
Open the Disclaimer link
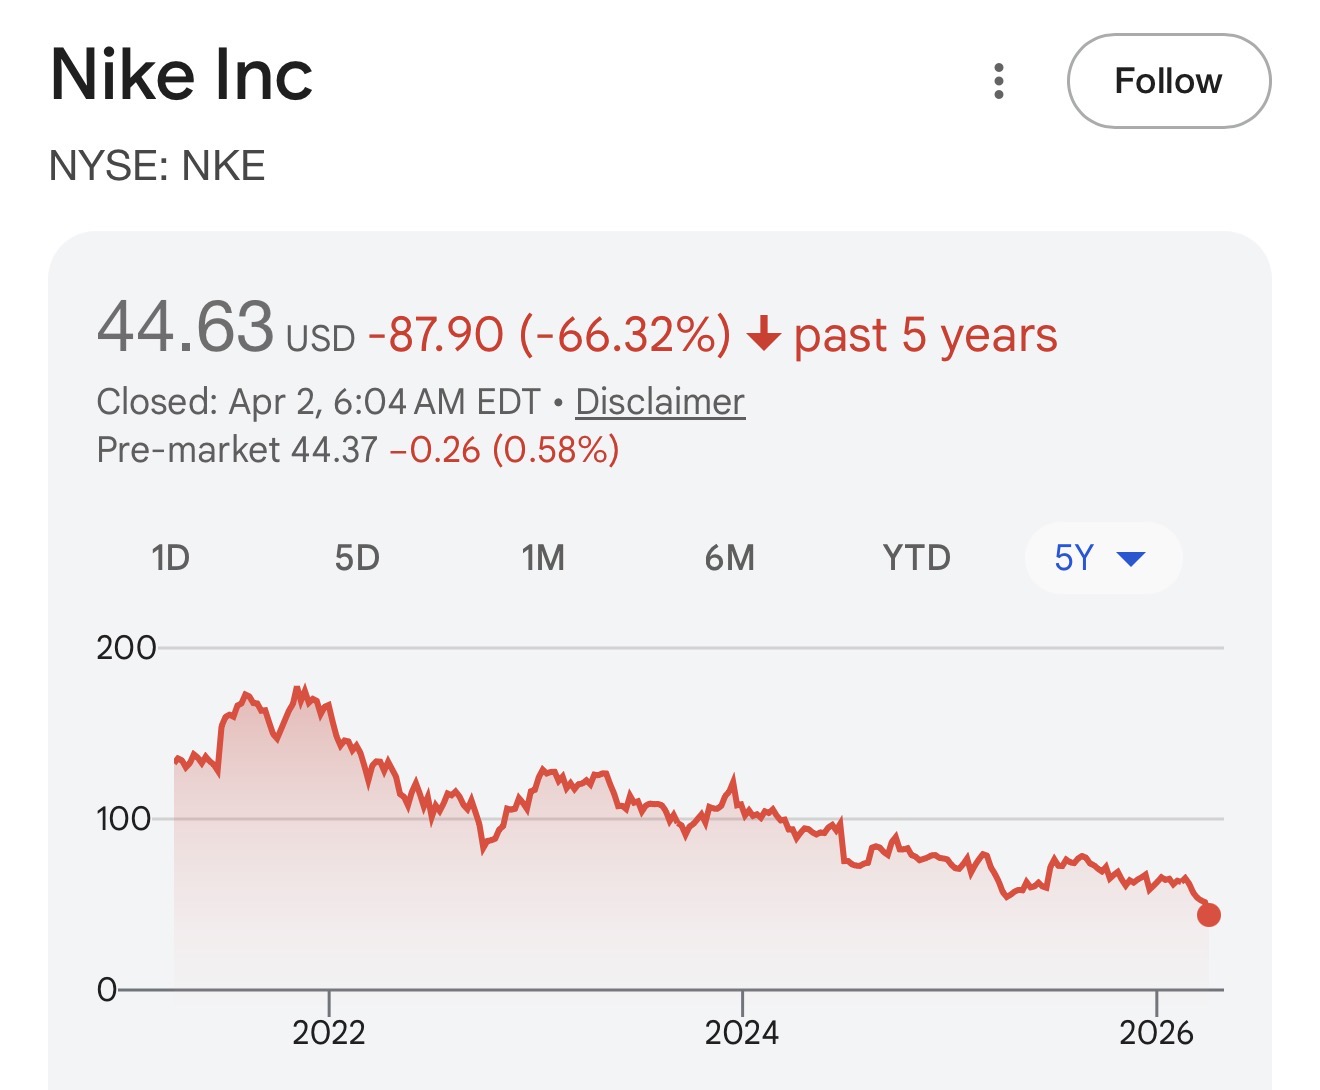pyautogui.click(x=660, y=402)
